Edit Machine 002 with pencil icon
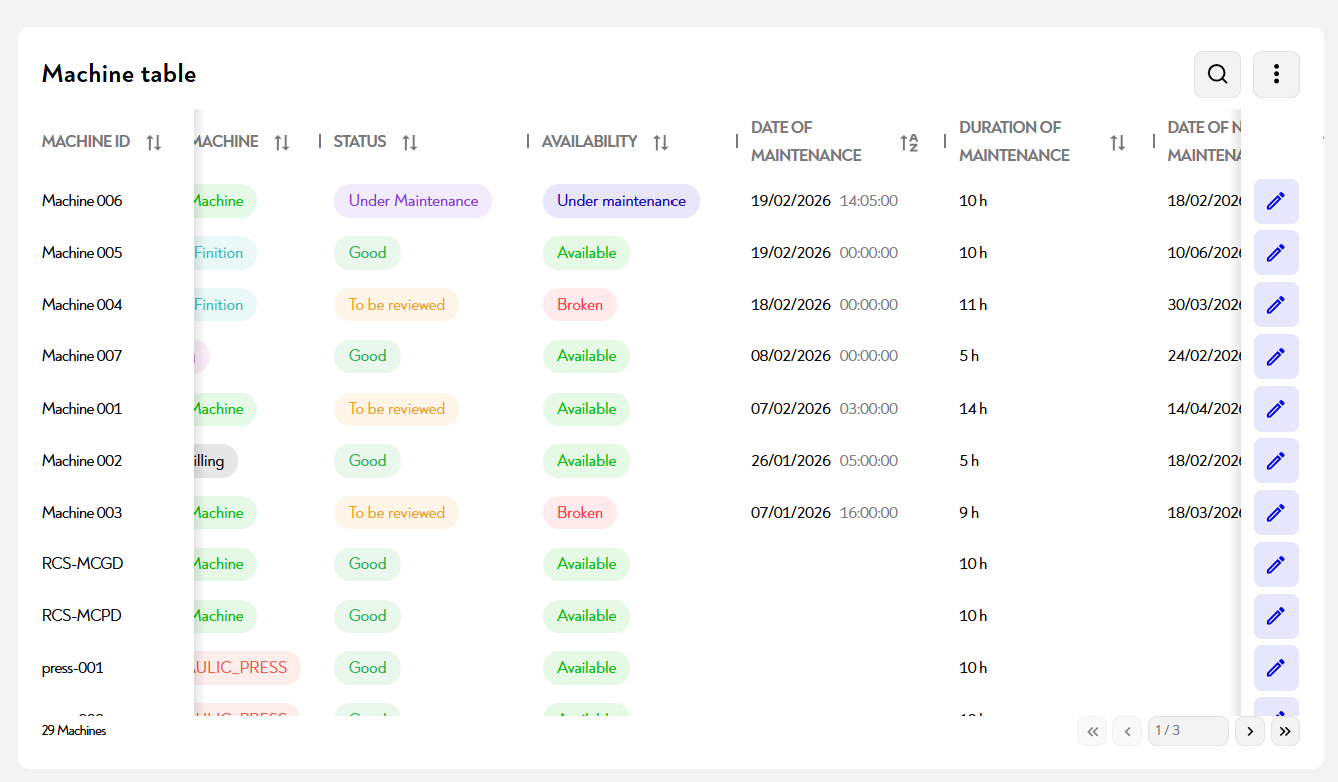Screen dimensions: 1338x782 coord(1276,461)
